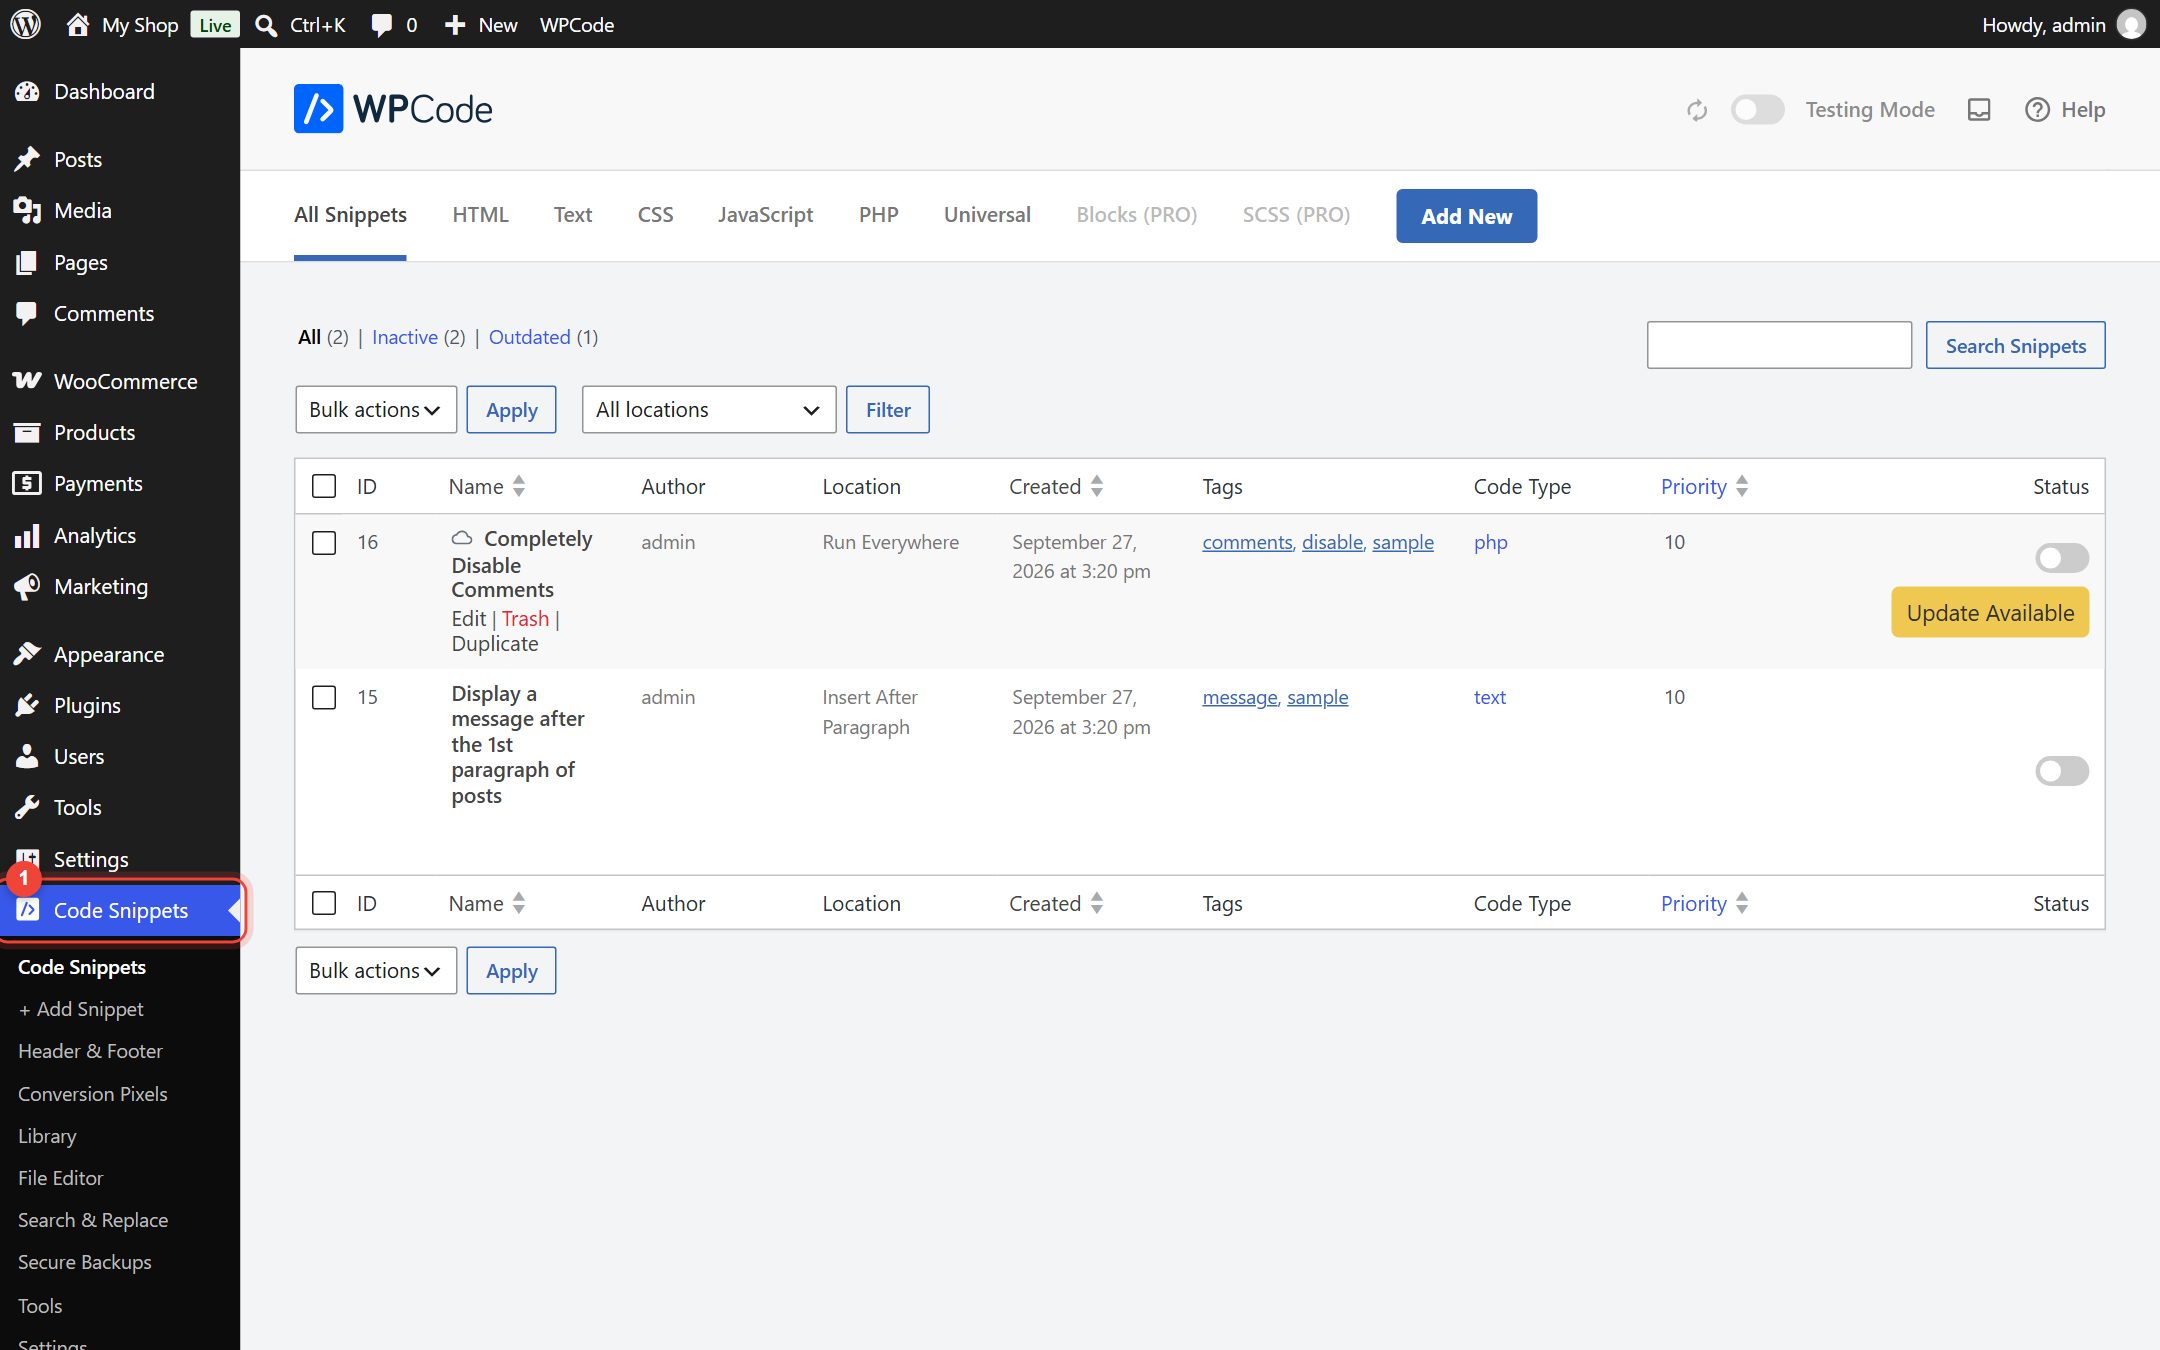Image resolution: width=2160 pixels, height=1350 pixels.
Task: Activate the Display a message snippet toggle
Action: point(2061,770)
